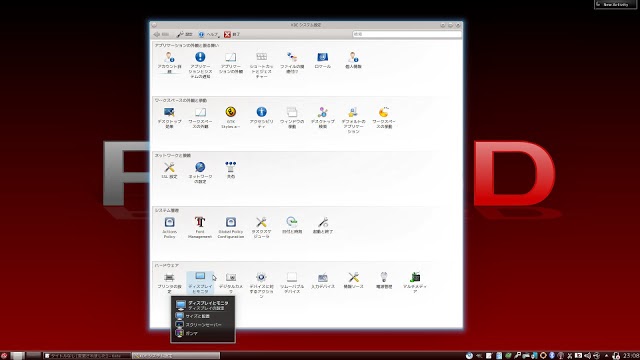The width and height of the screenshot is (640, 360).
Task: Open Digital Camera (デジタルカメラ) settings
Action: click(231, 283)
